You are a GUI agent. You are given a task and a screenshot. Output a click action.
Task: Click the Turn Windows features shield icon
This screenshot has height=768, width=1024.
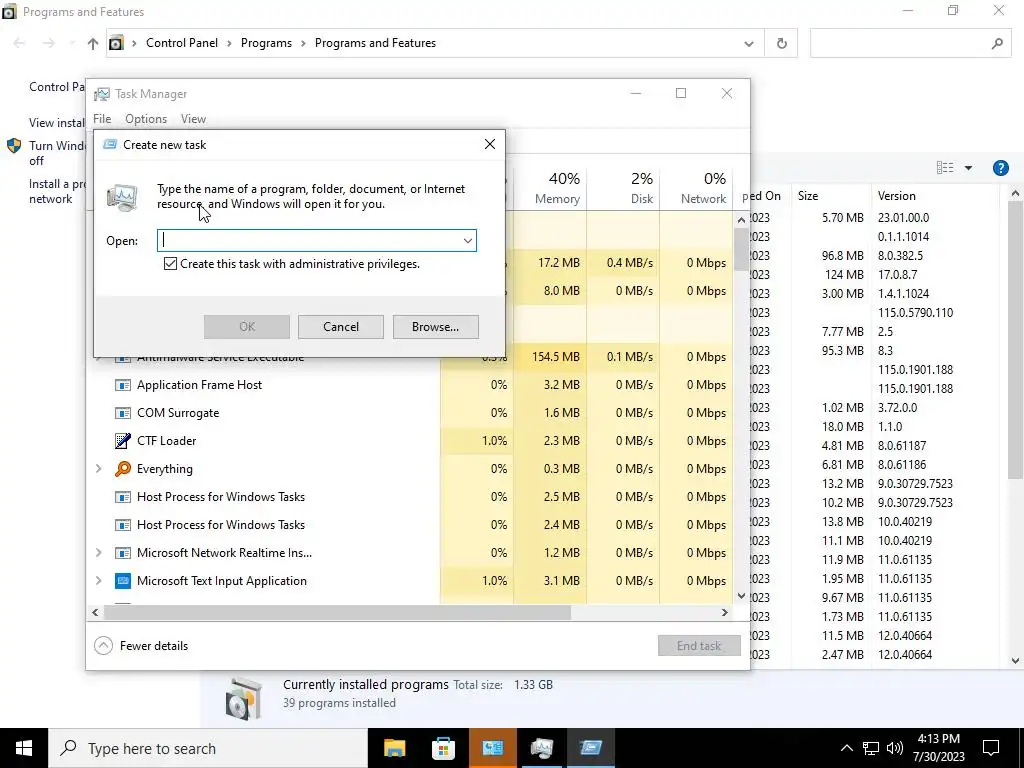pos(14,146)
